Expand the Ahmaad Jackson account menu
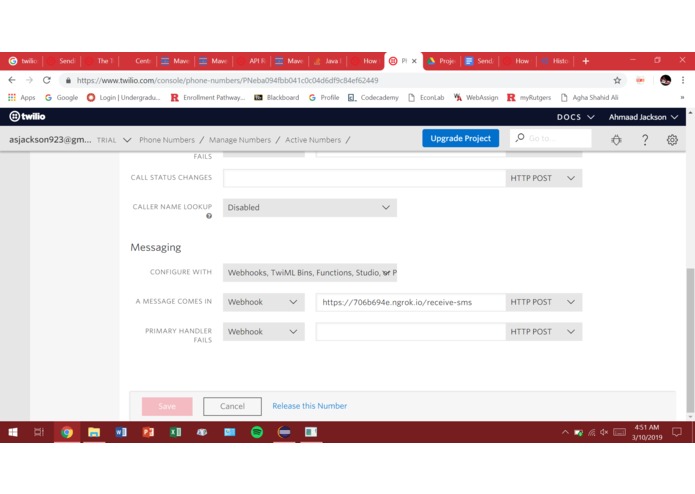The image size is (695, 494). 643,117
